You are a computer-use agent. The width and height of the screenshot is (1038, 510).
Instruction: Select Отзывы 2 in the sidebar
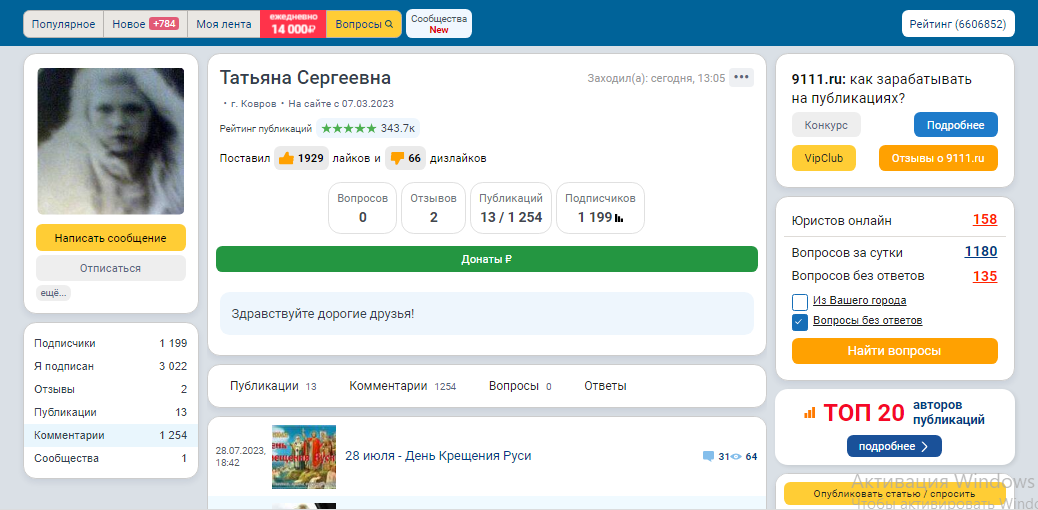(x=111, y=389)
